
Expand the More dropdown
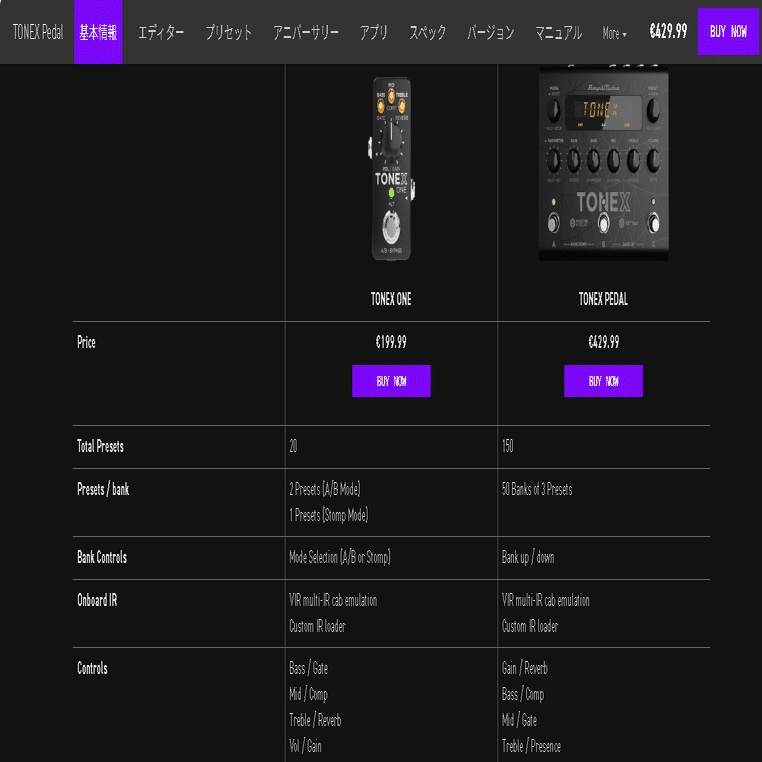[x=614, y=33]
